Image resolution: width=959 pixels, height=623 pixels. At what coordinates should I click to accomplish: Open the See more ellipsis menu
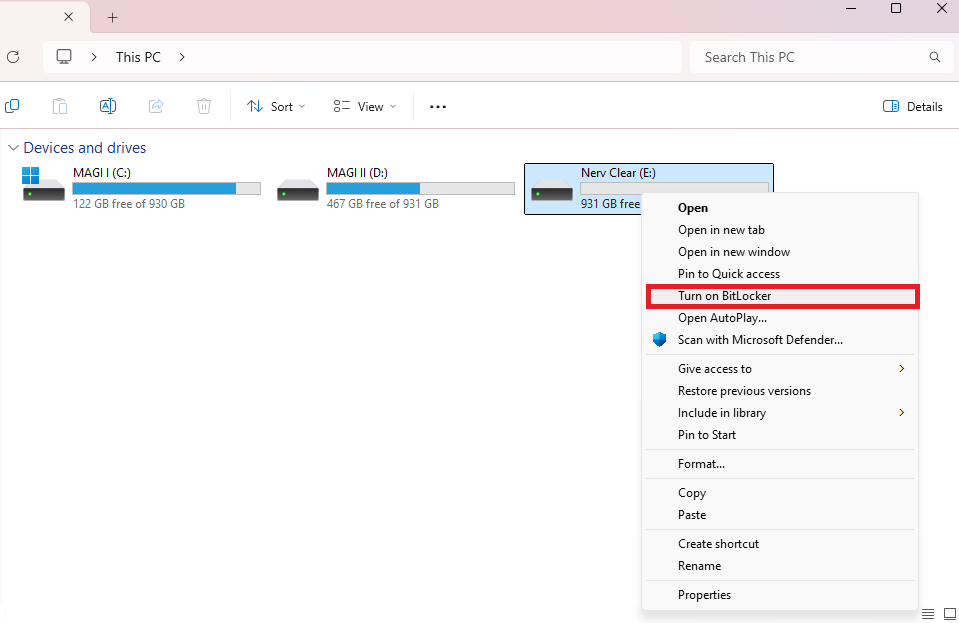(437, 106)
